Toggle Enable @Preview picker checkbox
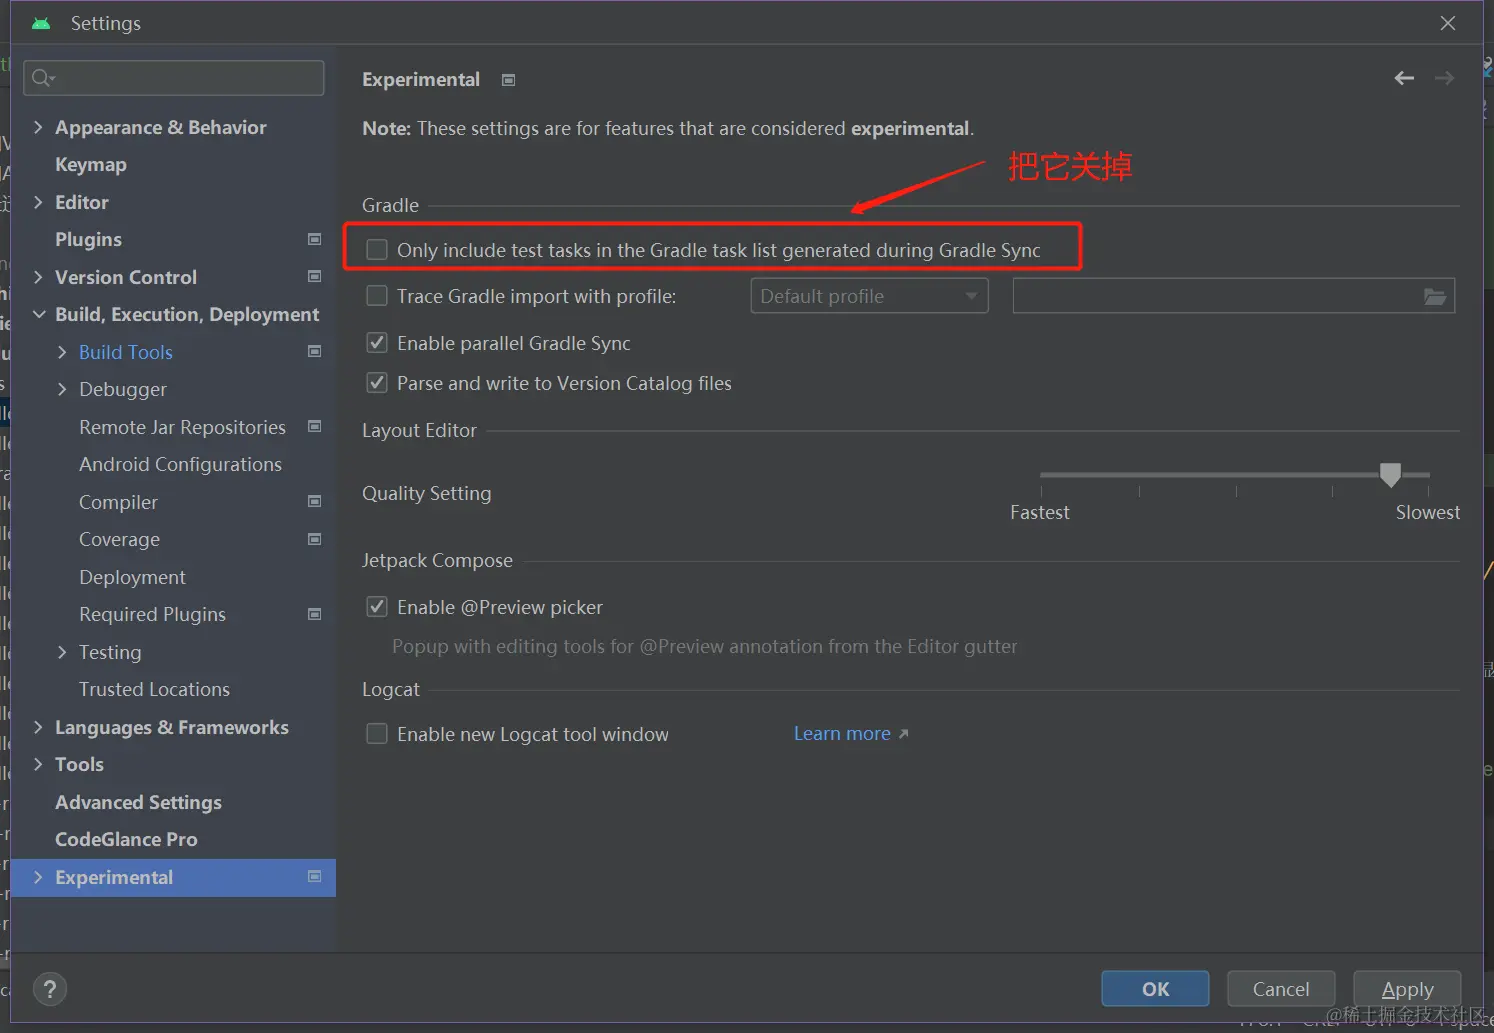Screen dimensions: 1494x1033 tap(377, 607)
